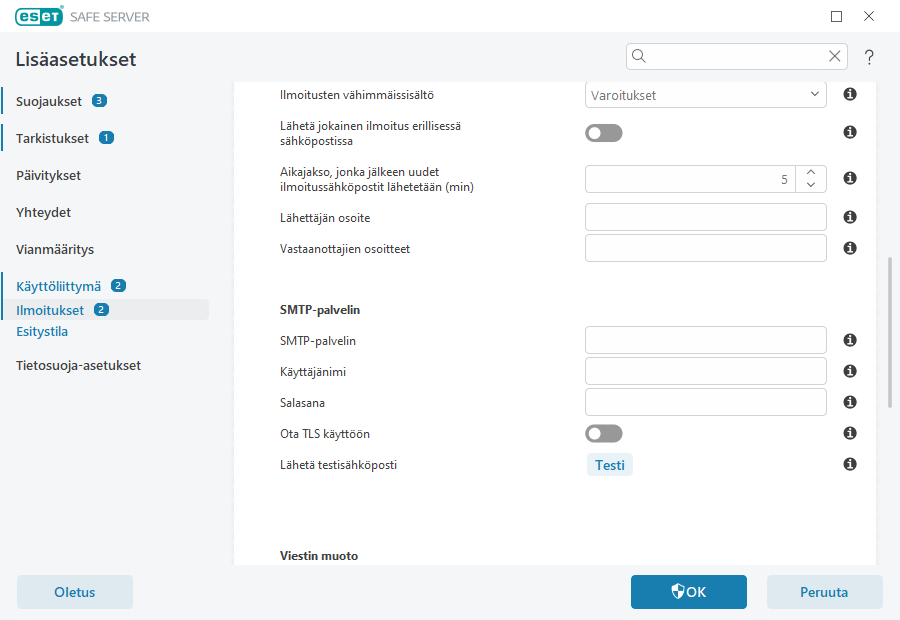This screenshot has width=900, height=620.
Task: Show info for Vastaanottajien osoitteet
Action: tap(850, 248)
